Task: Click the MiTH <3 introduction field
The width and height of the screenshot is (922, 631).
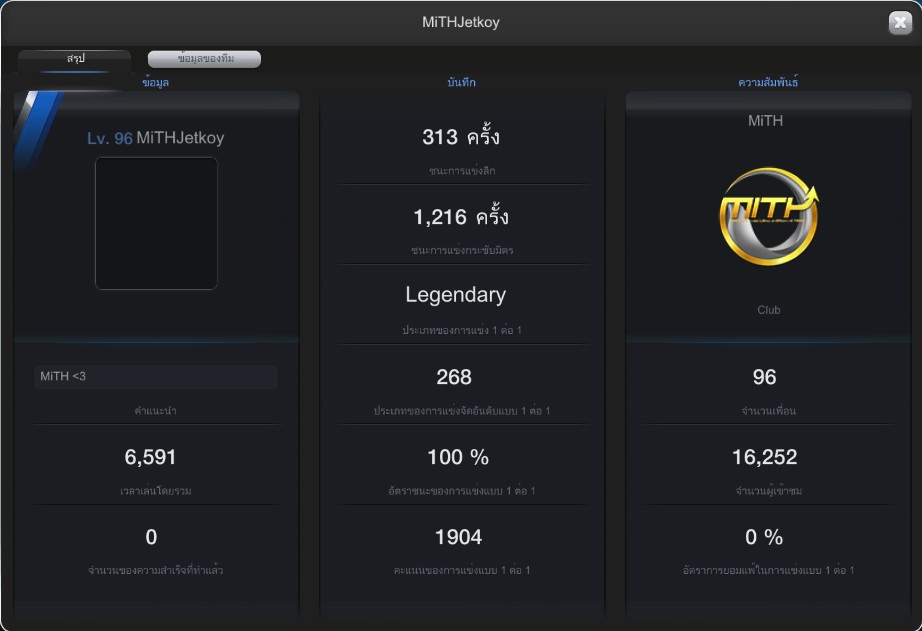Action: coord(155,377)
